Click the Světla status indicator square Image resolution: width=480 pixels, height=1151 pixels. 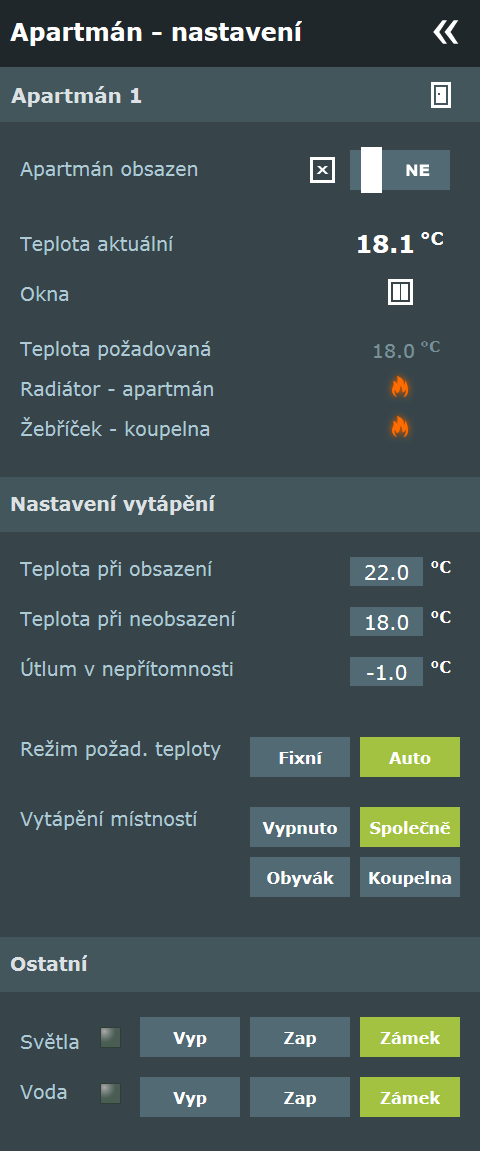click(110, 1037)
